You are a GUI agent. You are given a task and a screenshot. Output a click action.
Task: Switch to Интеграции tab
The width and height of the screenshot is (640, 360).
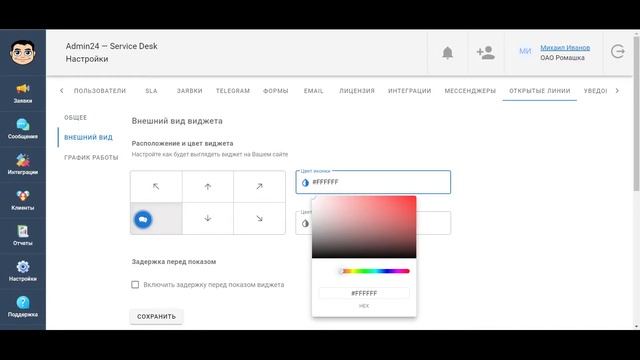[x=409, y=91]
